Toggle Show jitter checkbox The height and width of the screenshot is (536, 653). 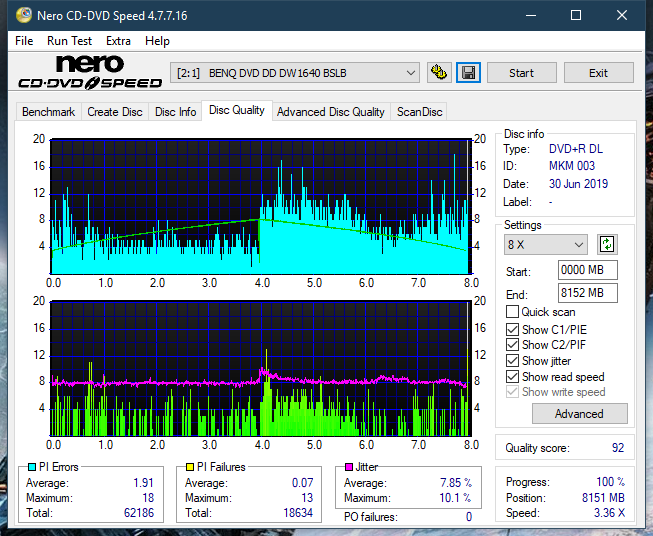tap(512, 361)
